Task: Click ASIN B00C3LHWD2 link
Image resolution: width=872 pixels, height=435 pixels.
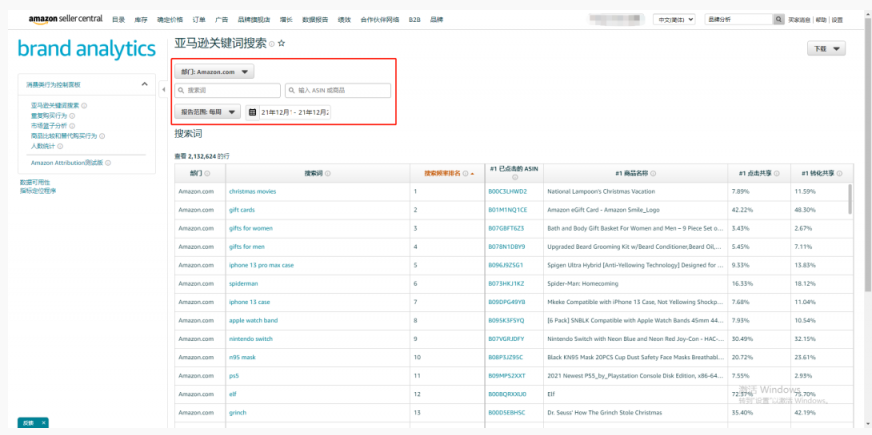Action: coord(508,191)
